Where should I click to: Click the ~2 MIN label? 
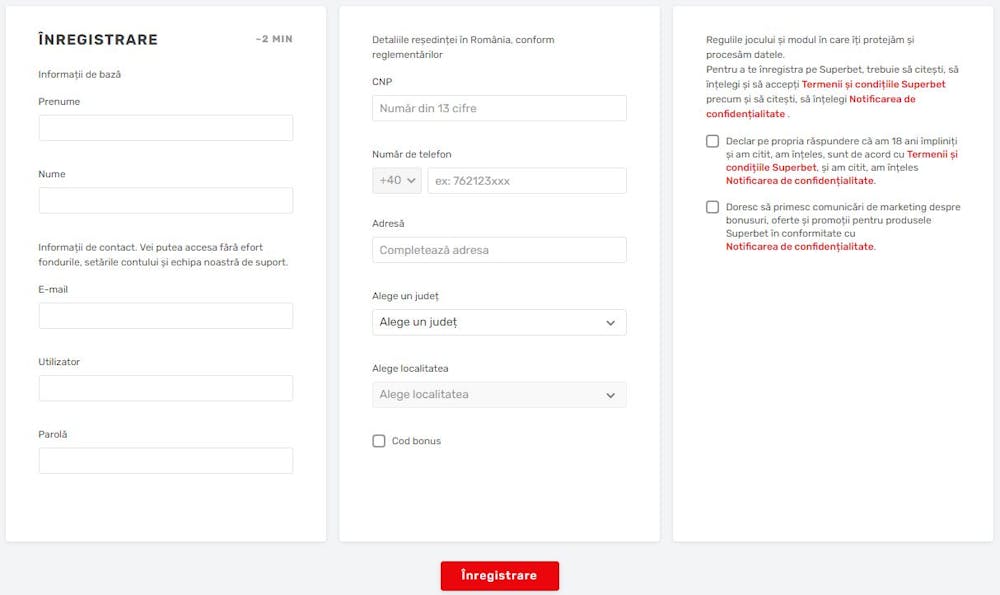(274, 39)
